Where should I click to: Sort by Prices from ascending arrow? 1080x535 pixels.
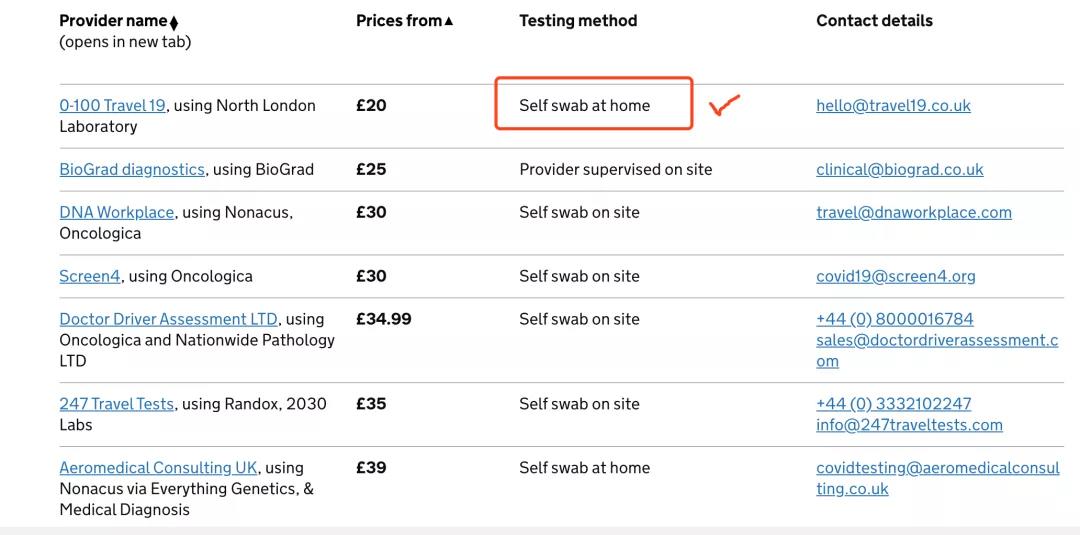click(x=404, y=21)
